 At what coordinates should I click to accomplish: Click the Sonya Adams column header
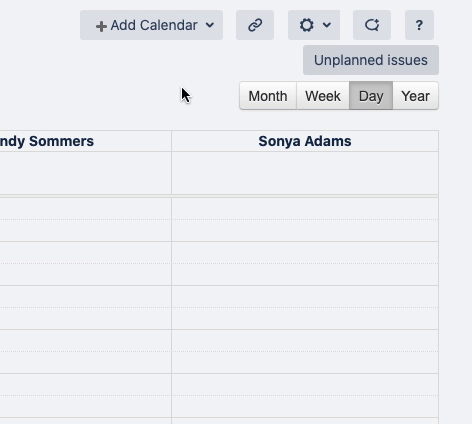coord(305,141)
